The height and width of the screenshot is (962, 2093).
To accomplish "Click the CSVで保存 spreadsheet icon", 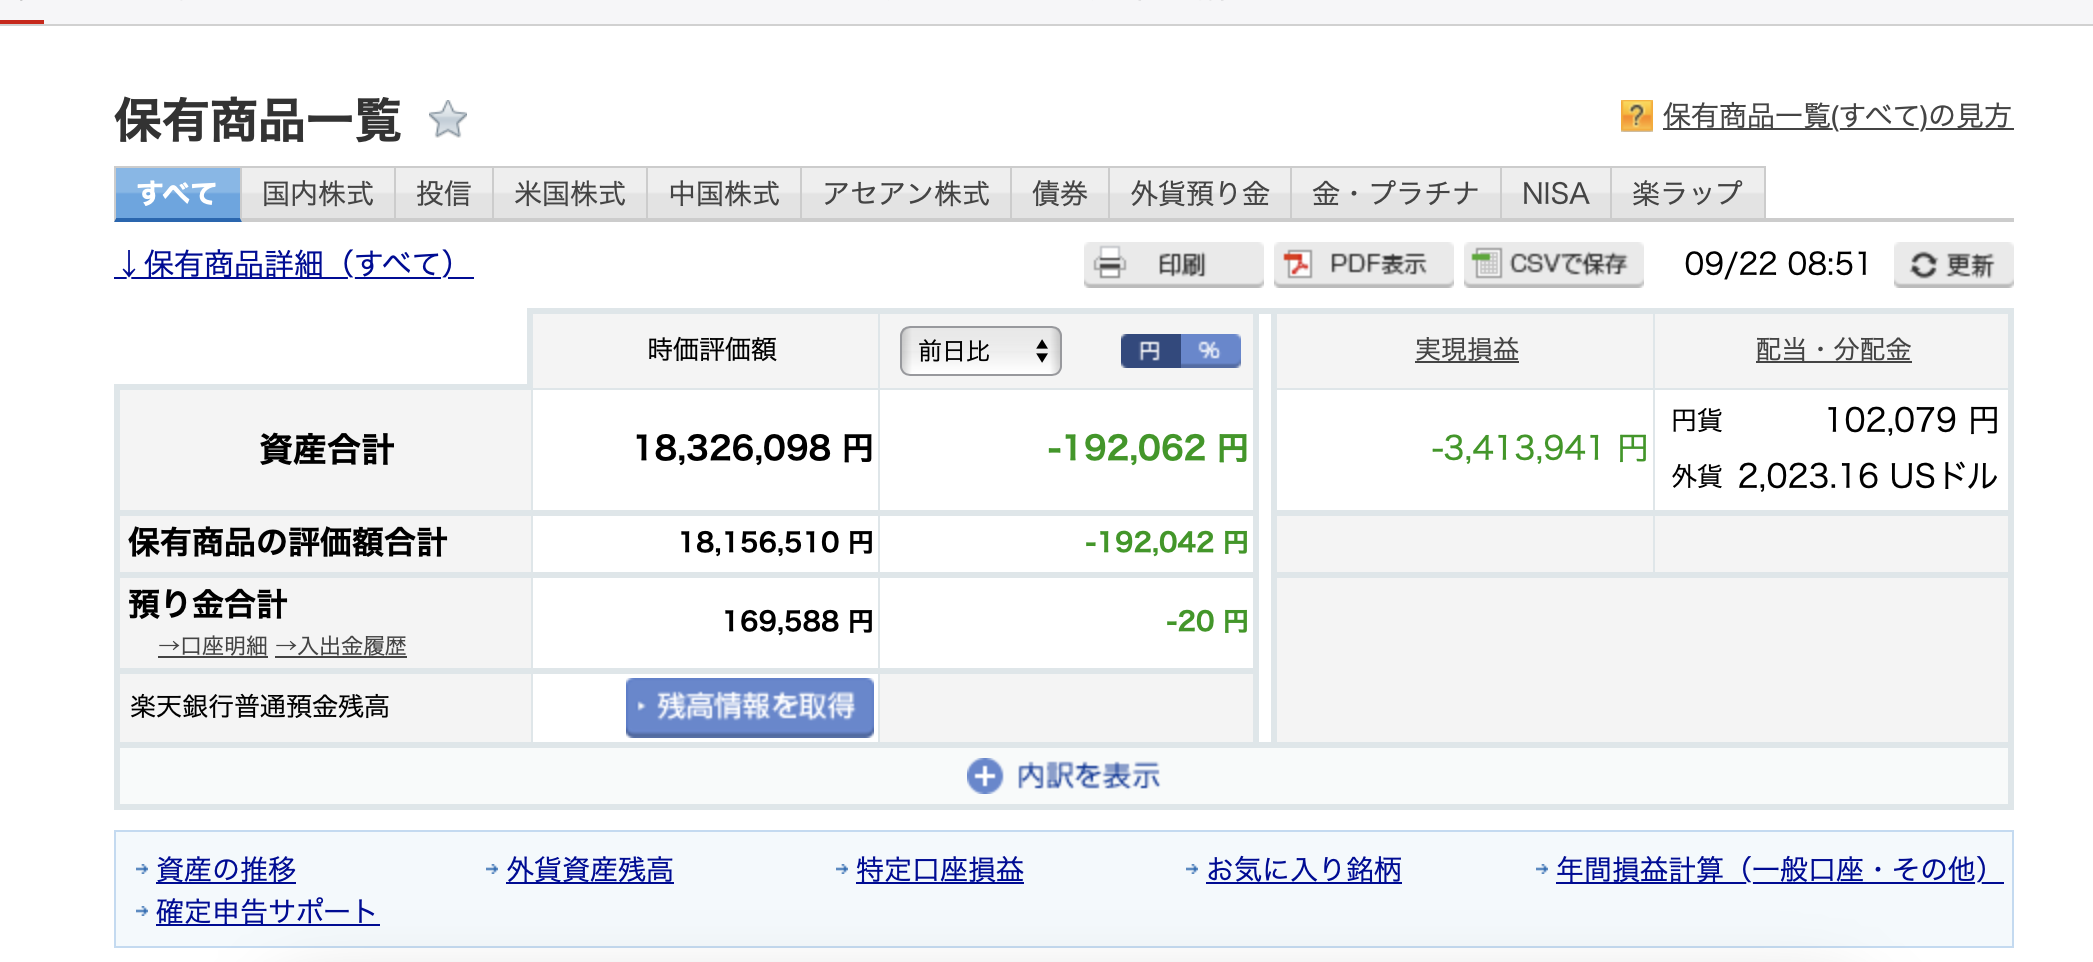I will click(x=1487, y=264).
